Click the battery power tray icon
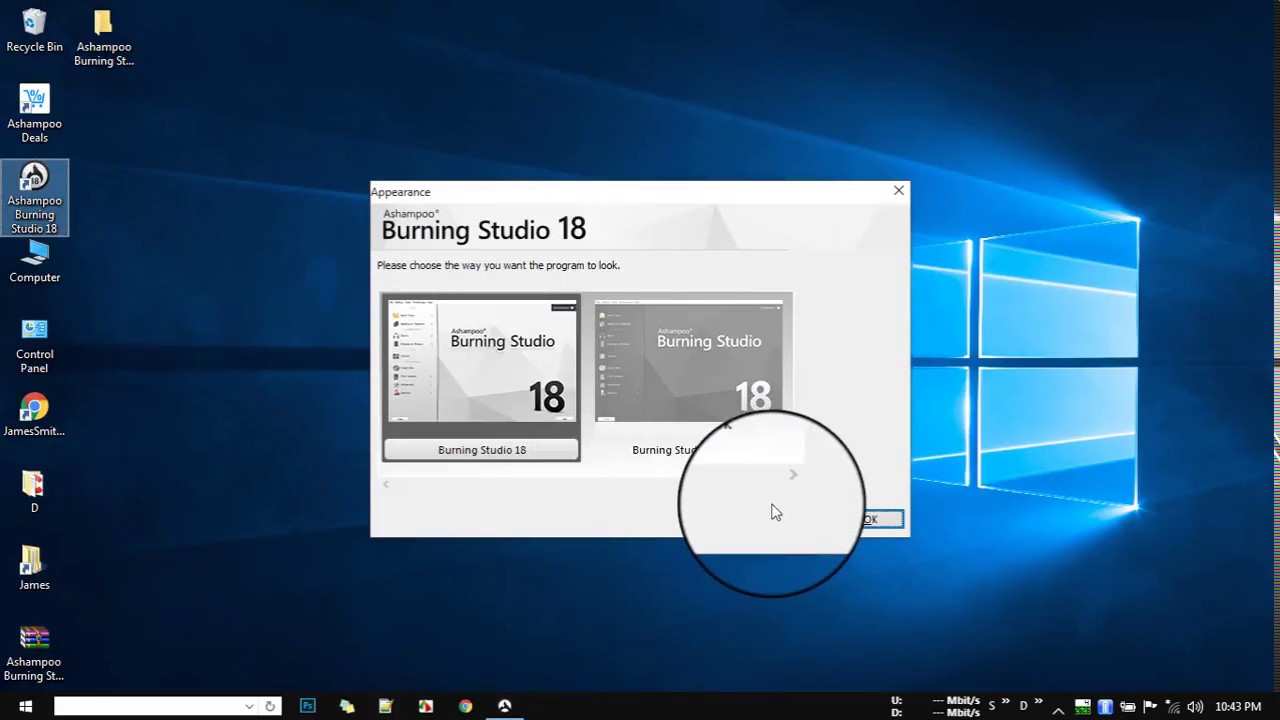The image size is (1280, 720). [1128, 707]
